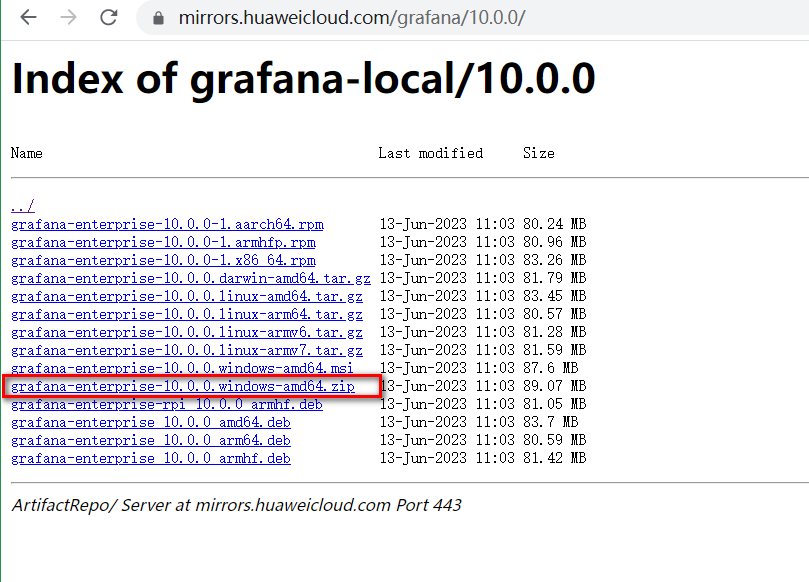Download the darwin-amd64.tar.gz package
Screen dimensions: 809x582
tap(190, 279)
